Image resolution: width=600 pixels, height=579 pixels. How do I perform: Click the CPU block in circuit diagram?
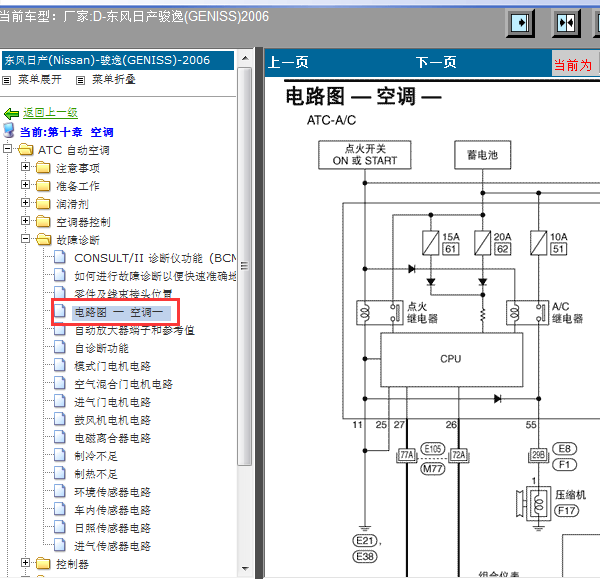click(x=451, y=359)
